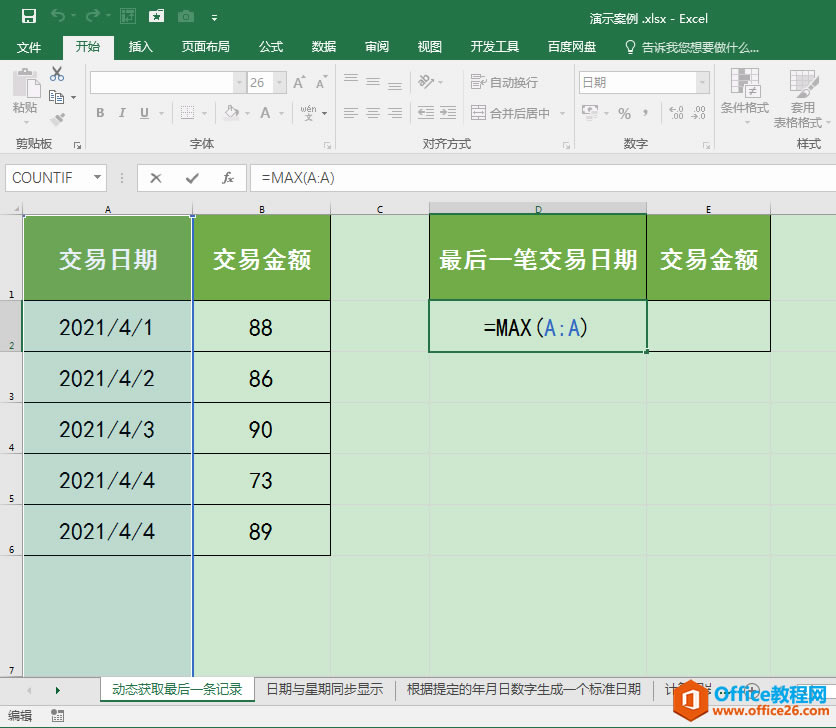The width and height of the screenshot is (836, 728).
Task: Click the Copy icon in clipboard group
Action: [x=56, y=97]
